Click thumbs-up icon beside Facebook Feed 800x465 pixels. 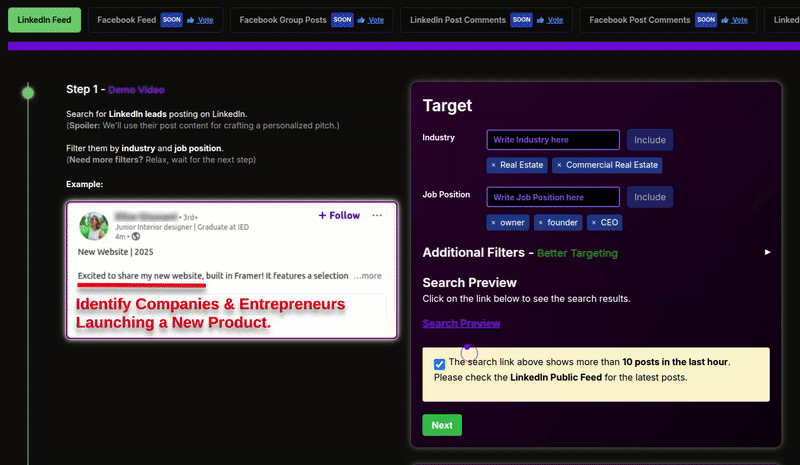click(x=191, y=20)
